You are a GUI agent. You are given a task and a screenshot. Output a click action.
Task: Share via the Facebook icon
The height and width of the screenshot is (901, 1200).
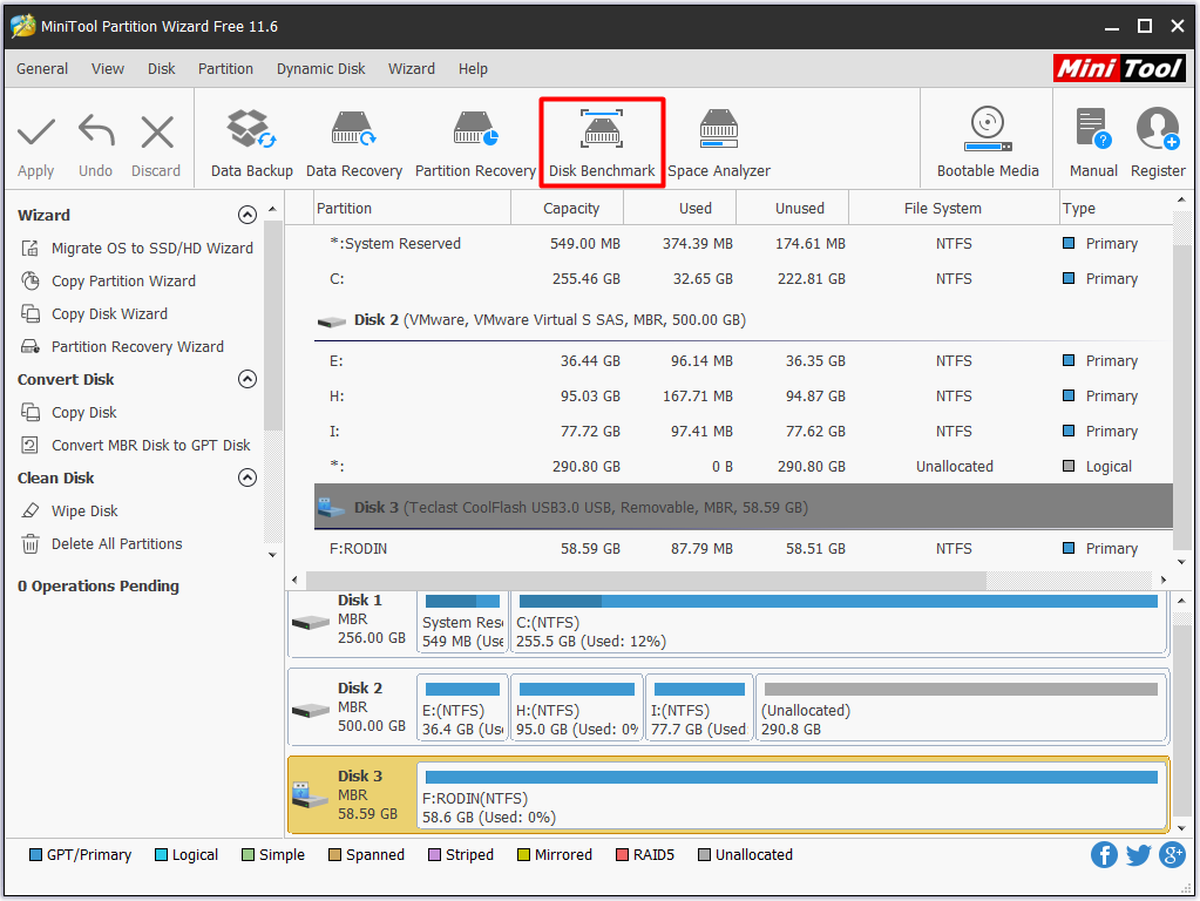coord(1104,855)
